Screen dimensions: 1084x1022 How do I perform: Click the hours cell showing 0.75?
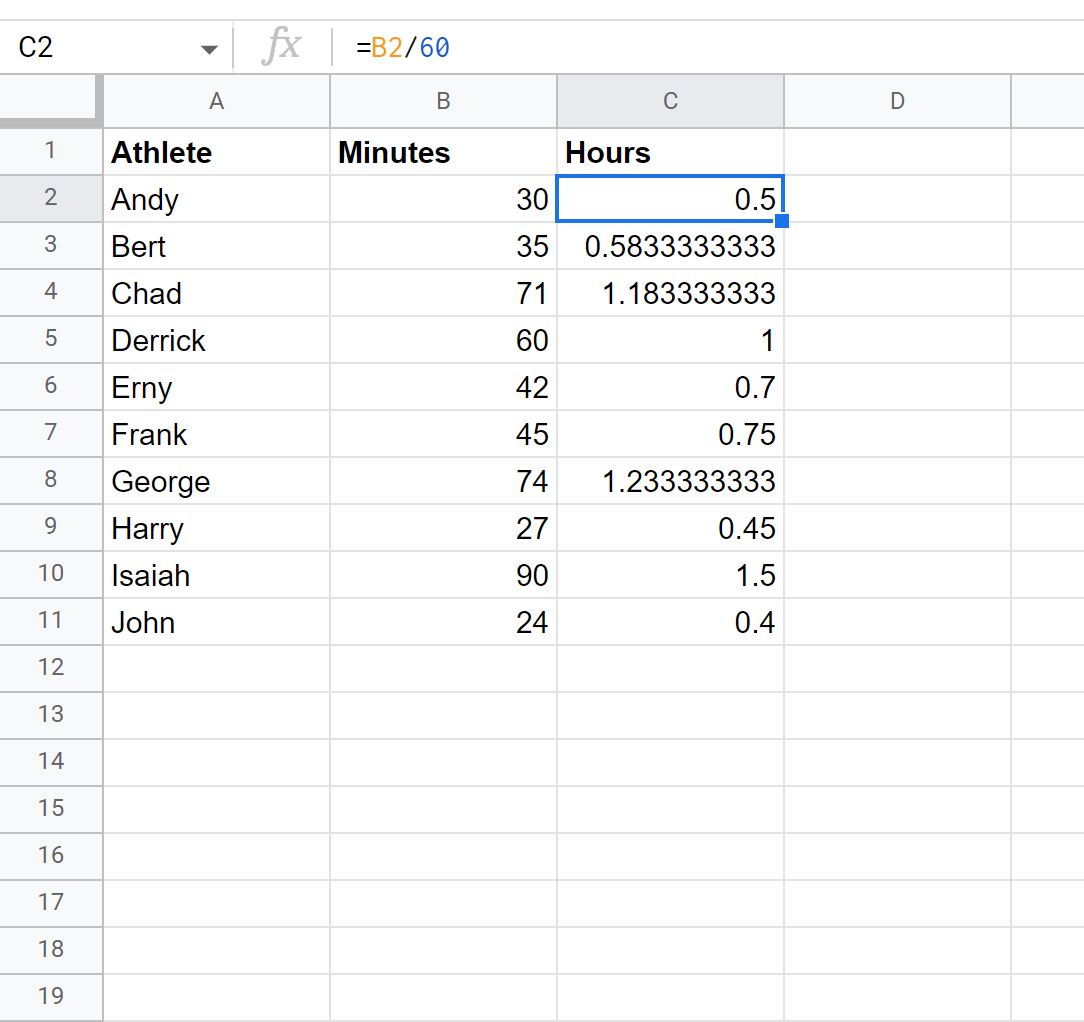pyautogui.click(x=670, y=434)
